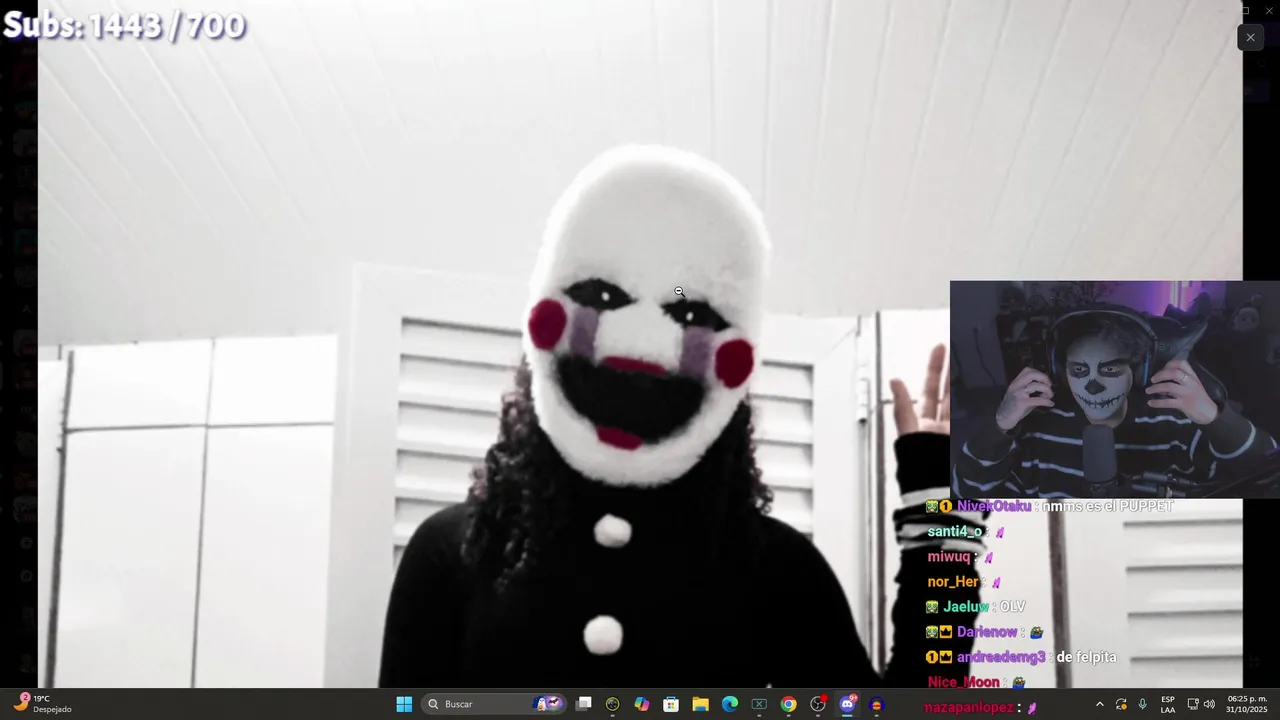Click the nazapanlopez chat username

point(969,707)
